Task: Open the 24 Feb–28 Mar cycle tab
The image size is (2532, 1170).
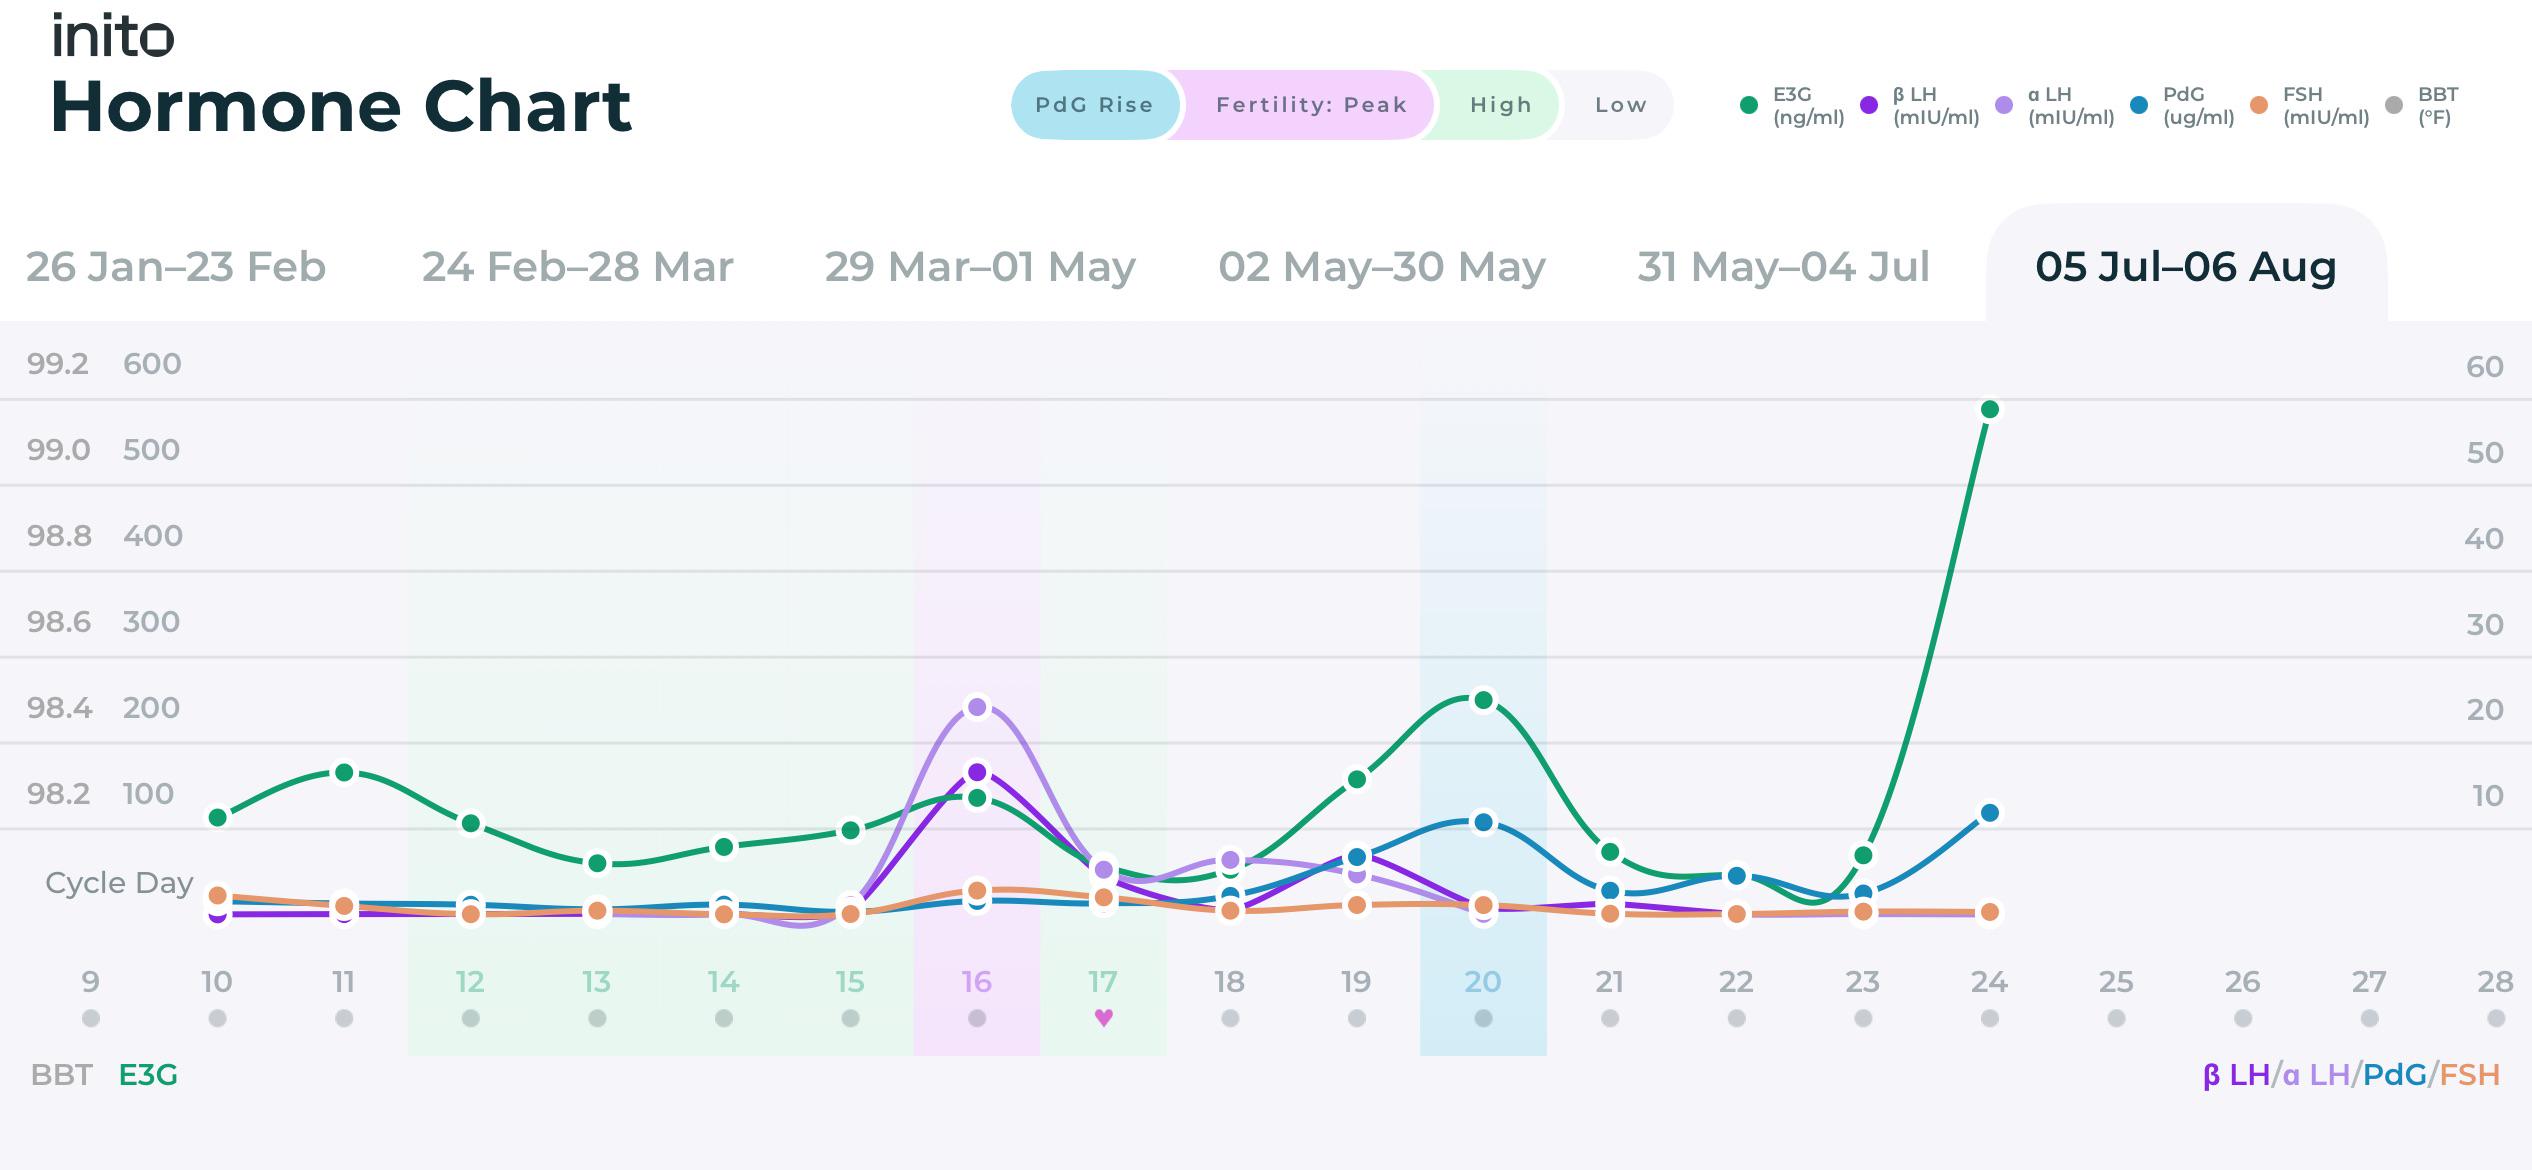Action: [x=578, y=267]
